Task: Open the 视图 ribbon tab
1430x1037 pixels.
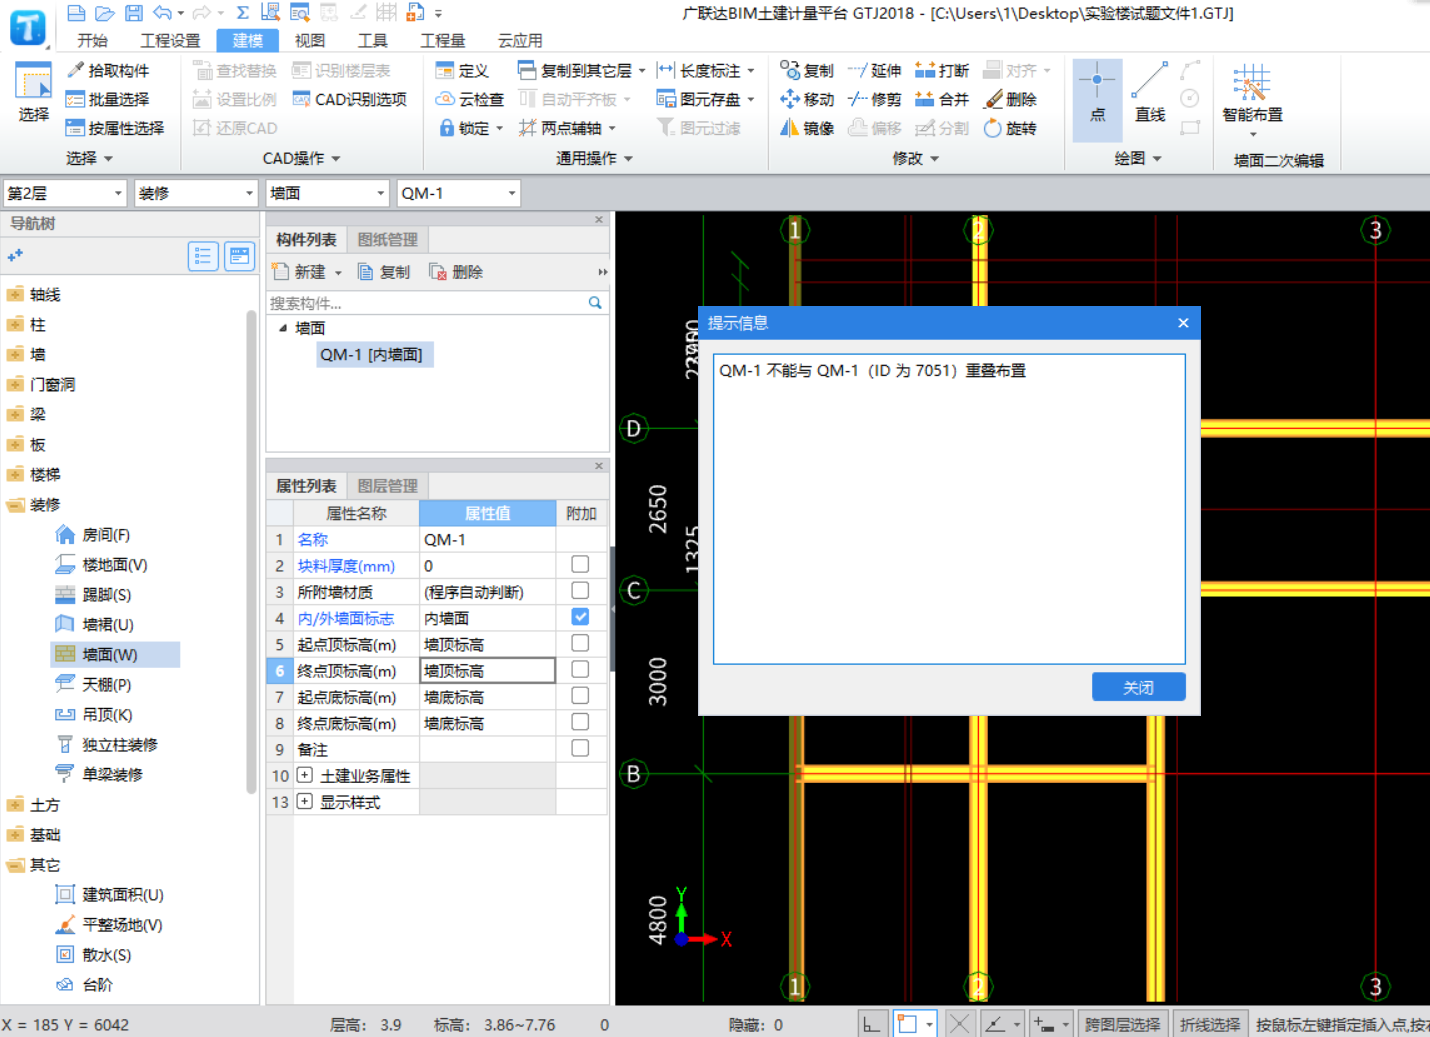Action: [310, 40]
